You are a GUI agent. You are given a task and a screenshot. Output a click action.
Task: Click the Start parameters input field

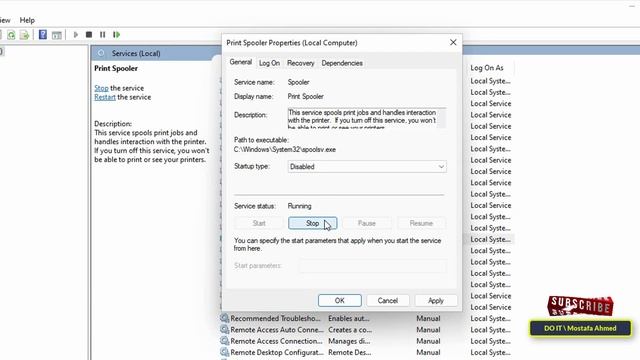coord(373,266)
